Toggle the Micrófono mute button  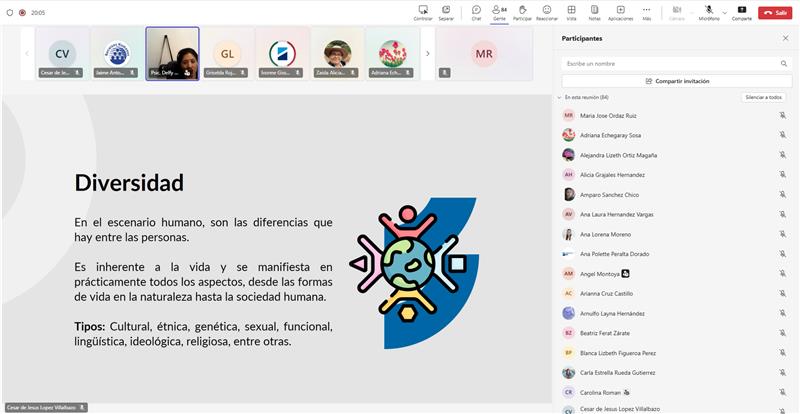(708, 10)
